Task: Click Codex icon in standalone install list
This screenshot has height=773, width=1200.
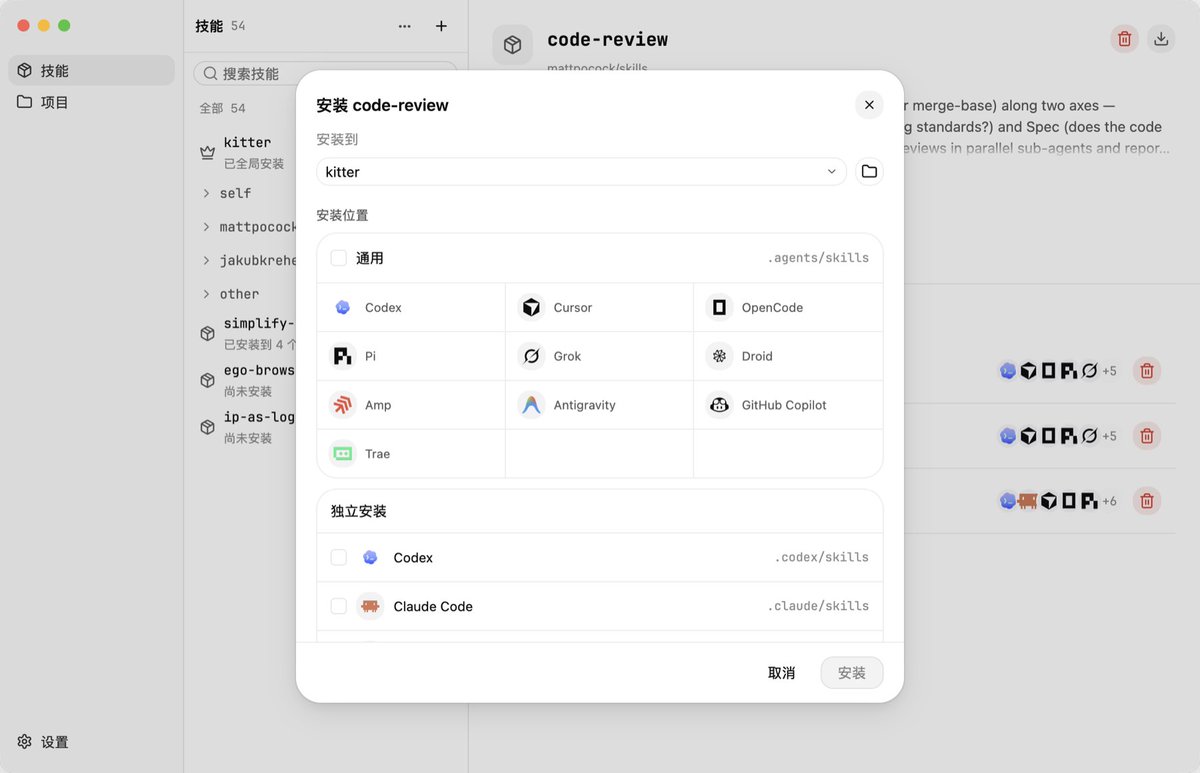Action: click(x=370, y=558)
